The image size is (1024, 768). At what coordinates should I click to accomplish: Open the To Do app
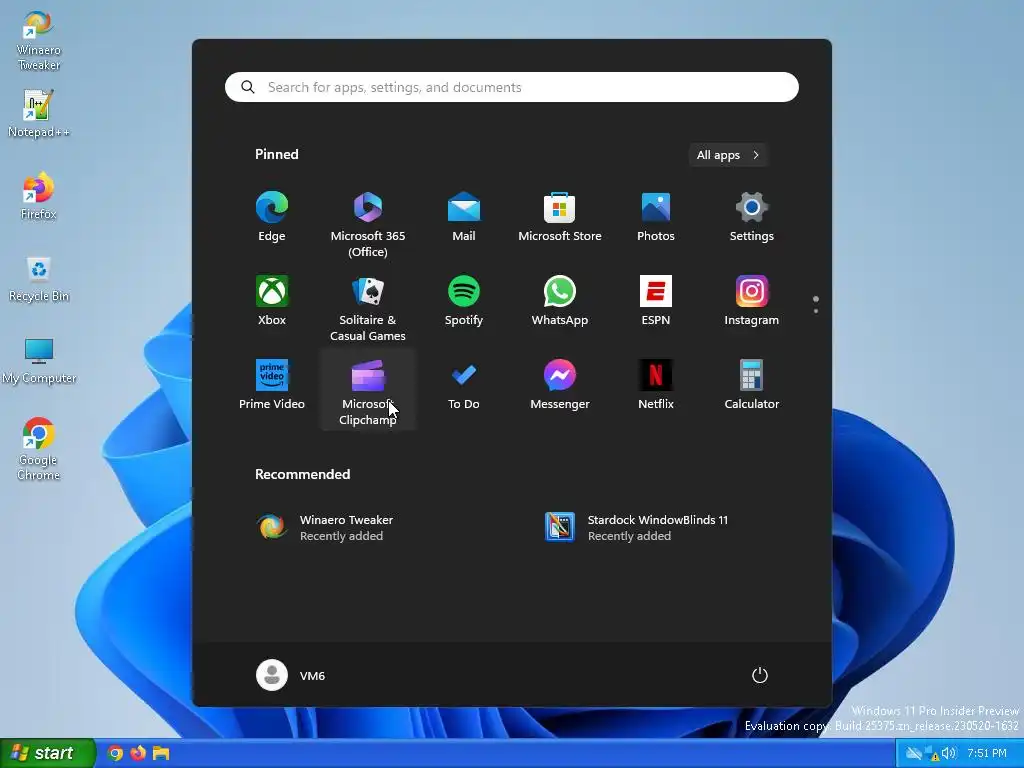coord(464,385)
